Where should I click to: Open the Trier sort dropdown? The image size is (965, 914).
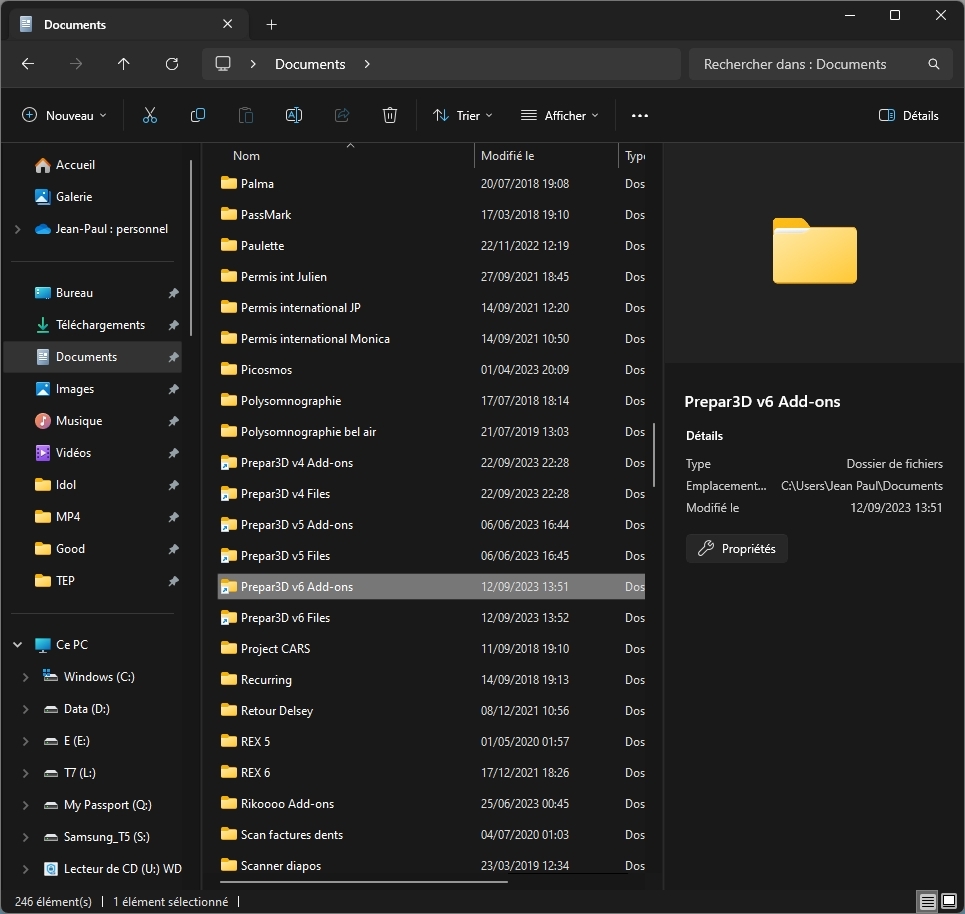click(463, 116)
